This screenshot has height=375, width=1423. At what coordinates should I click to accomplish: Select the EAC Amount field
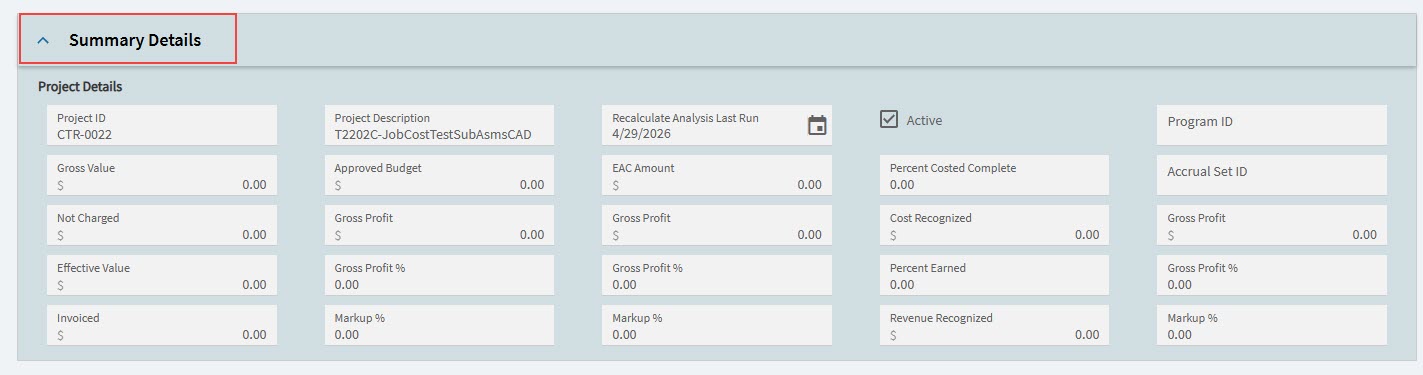716,175
